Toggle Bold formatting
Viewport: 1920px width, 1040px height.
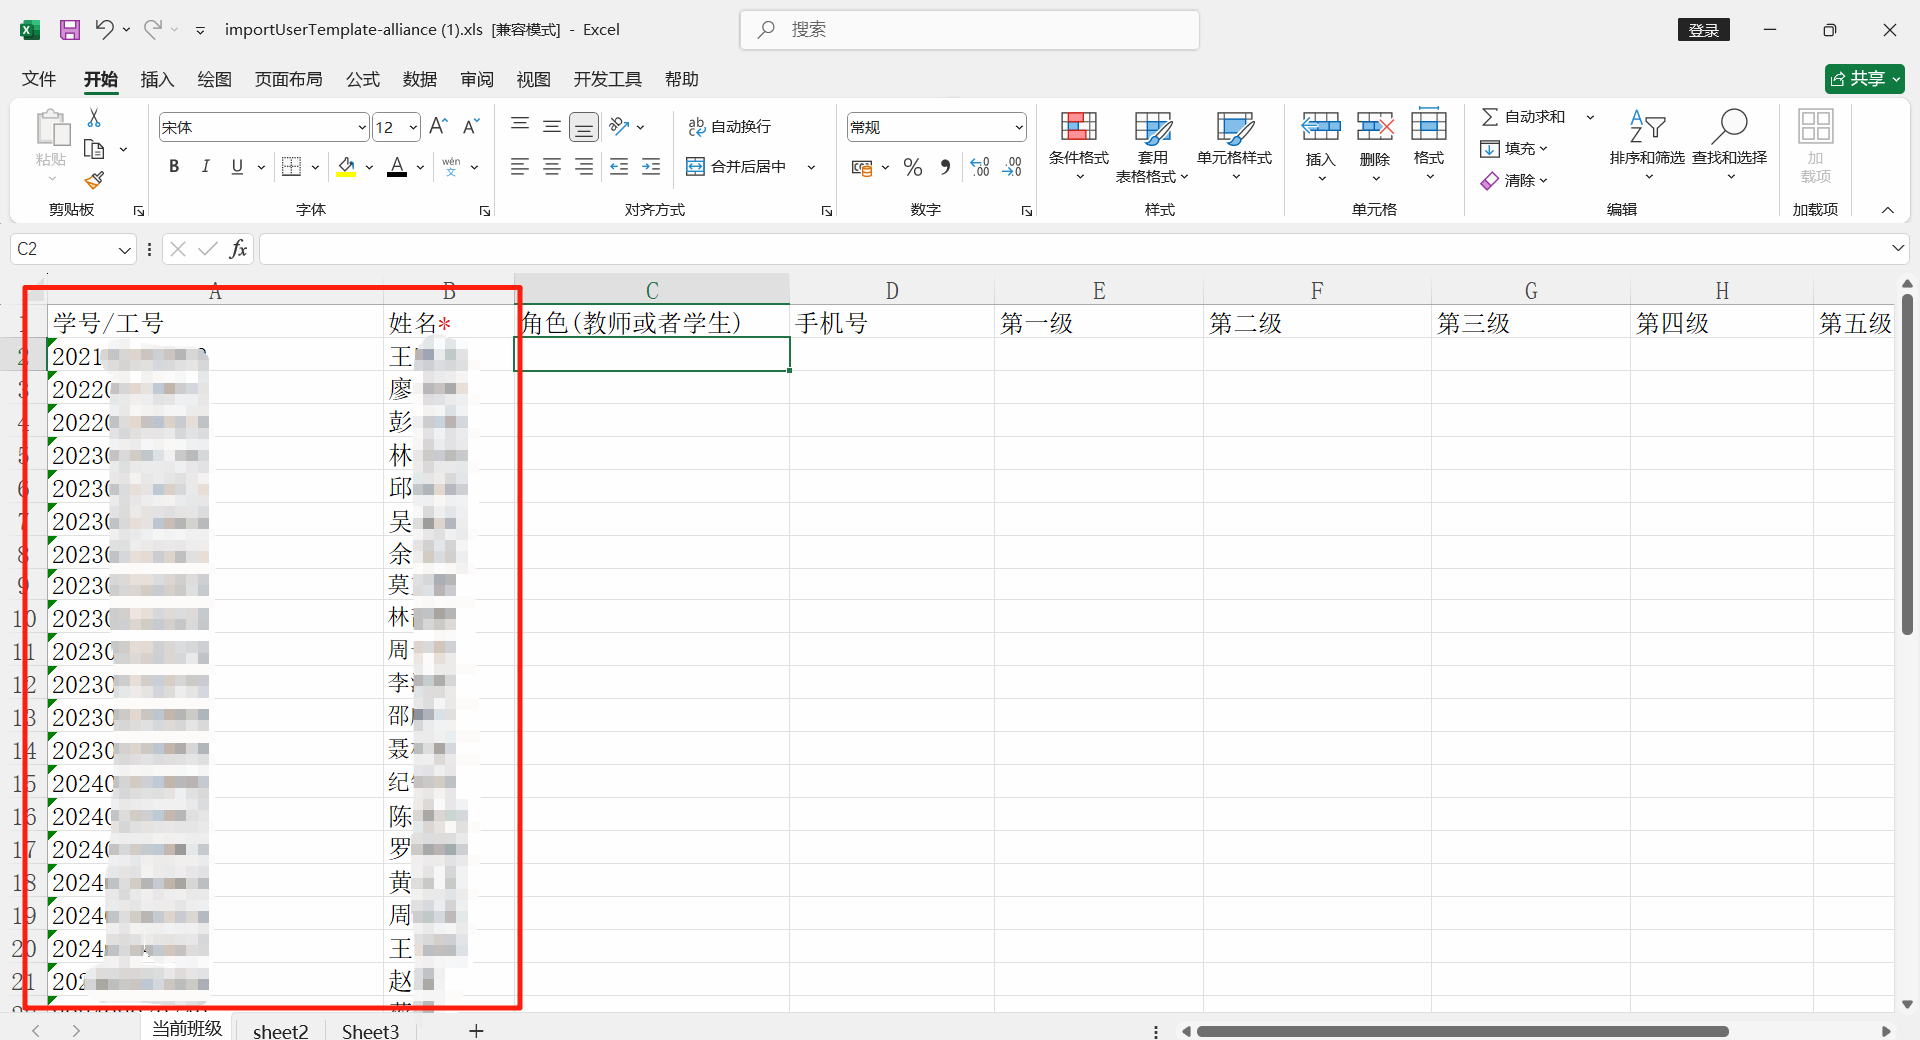pyautogui.click(x=174, y=167)
